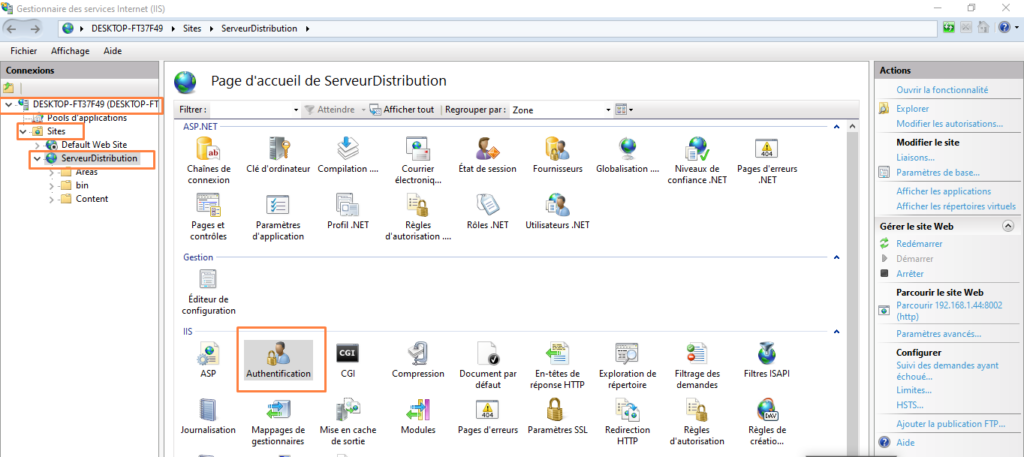
Task: Collapse the Gérer le site Web section
Action: [x=1008, y=226]
